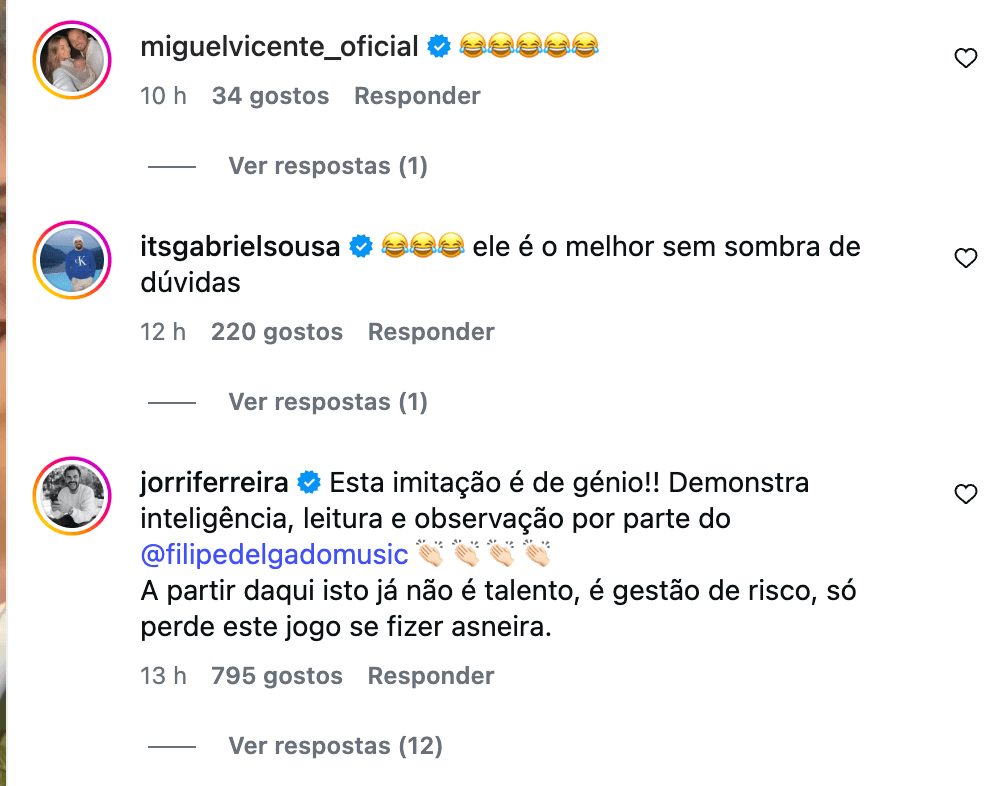Reply to itsgabrielsousa's comment
This screenshot has width=1002, height=786.
tap(431, 332)
